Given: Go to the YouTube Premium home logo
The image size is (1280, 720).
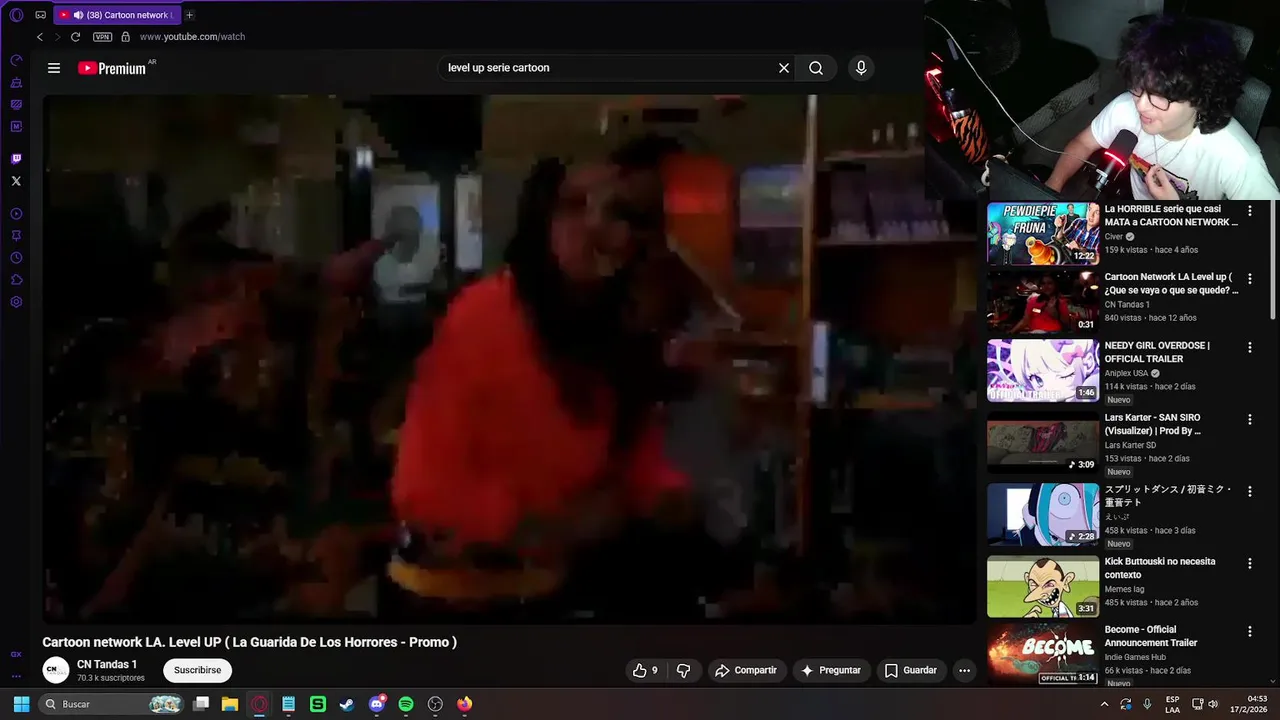Looking at the screenshot, I should [x=112, y=68].
